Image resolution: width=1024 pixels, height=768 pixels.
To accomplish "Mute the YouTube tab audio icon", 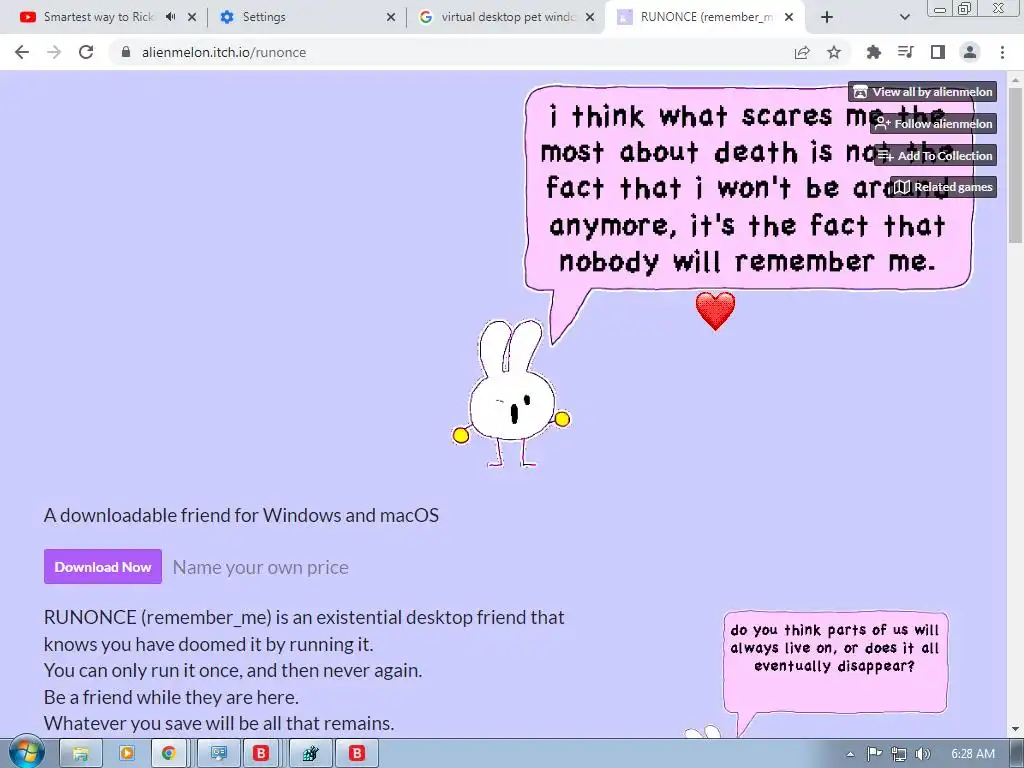I will (x=170, y=17).
